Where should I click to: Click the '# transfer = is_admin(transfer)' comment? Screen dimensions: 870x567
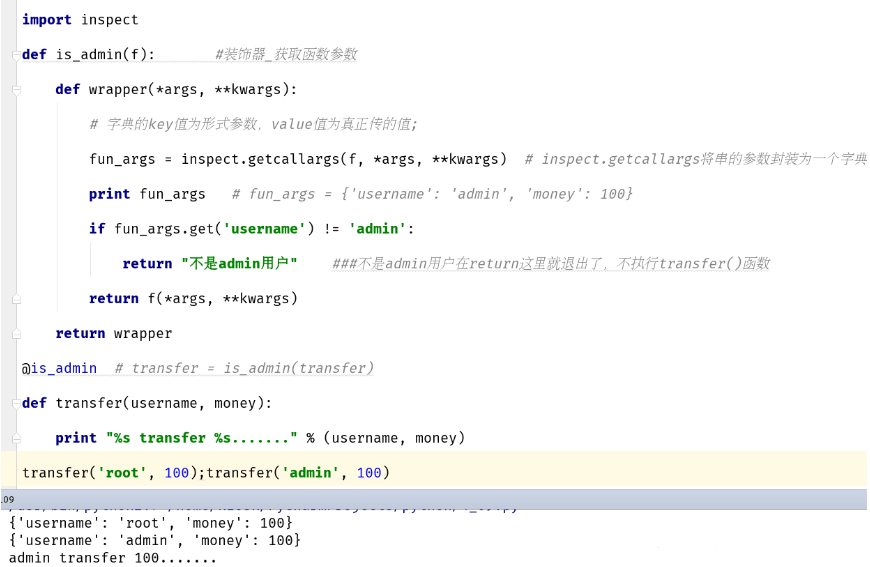click(x=244, y=368)
